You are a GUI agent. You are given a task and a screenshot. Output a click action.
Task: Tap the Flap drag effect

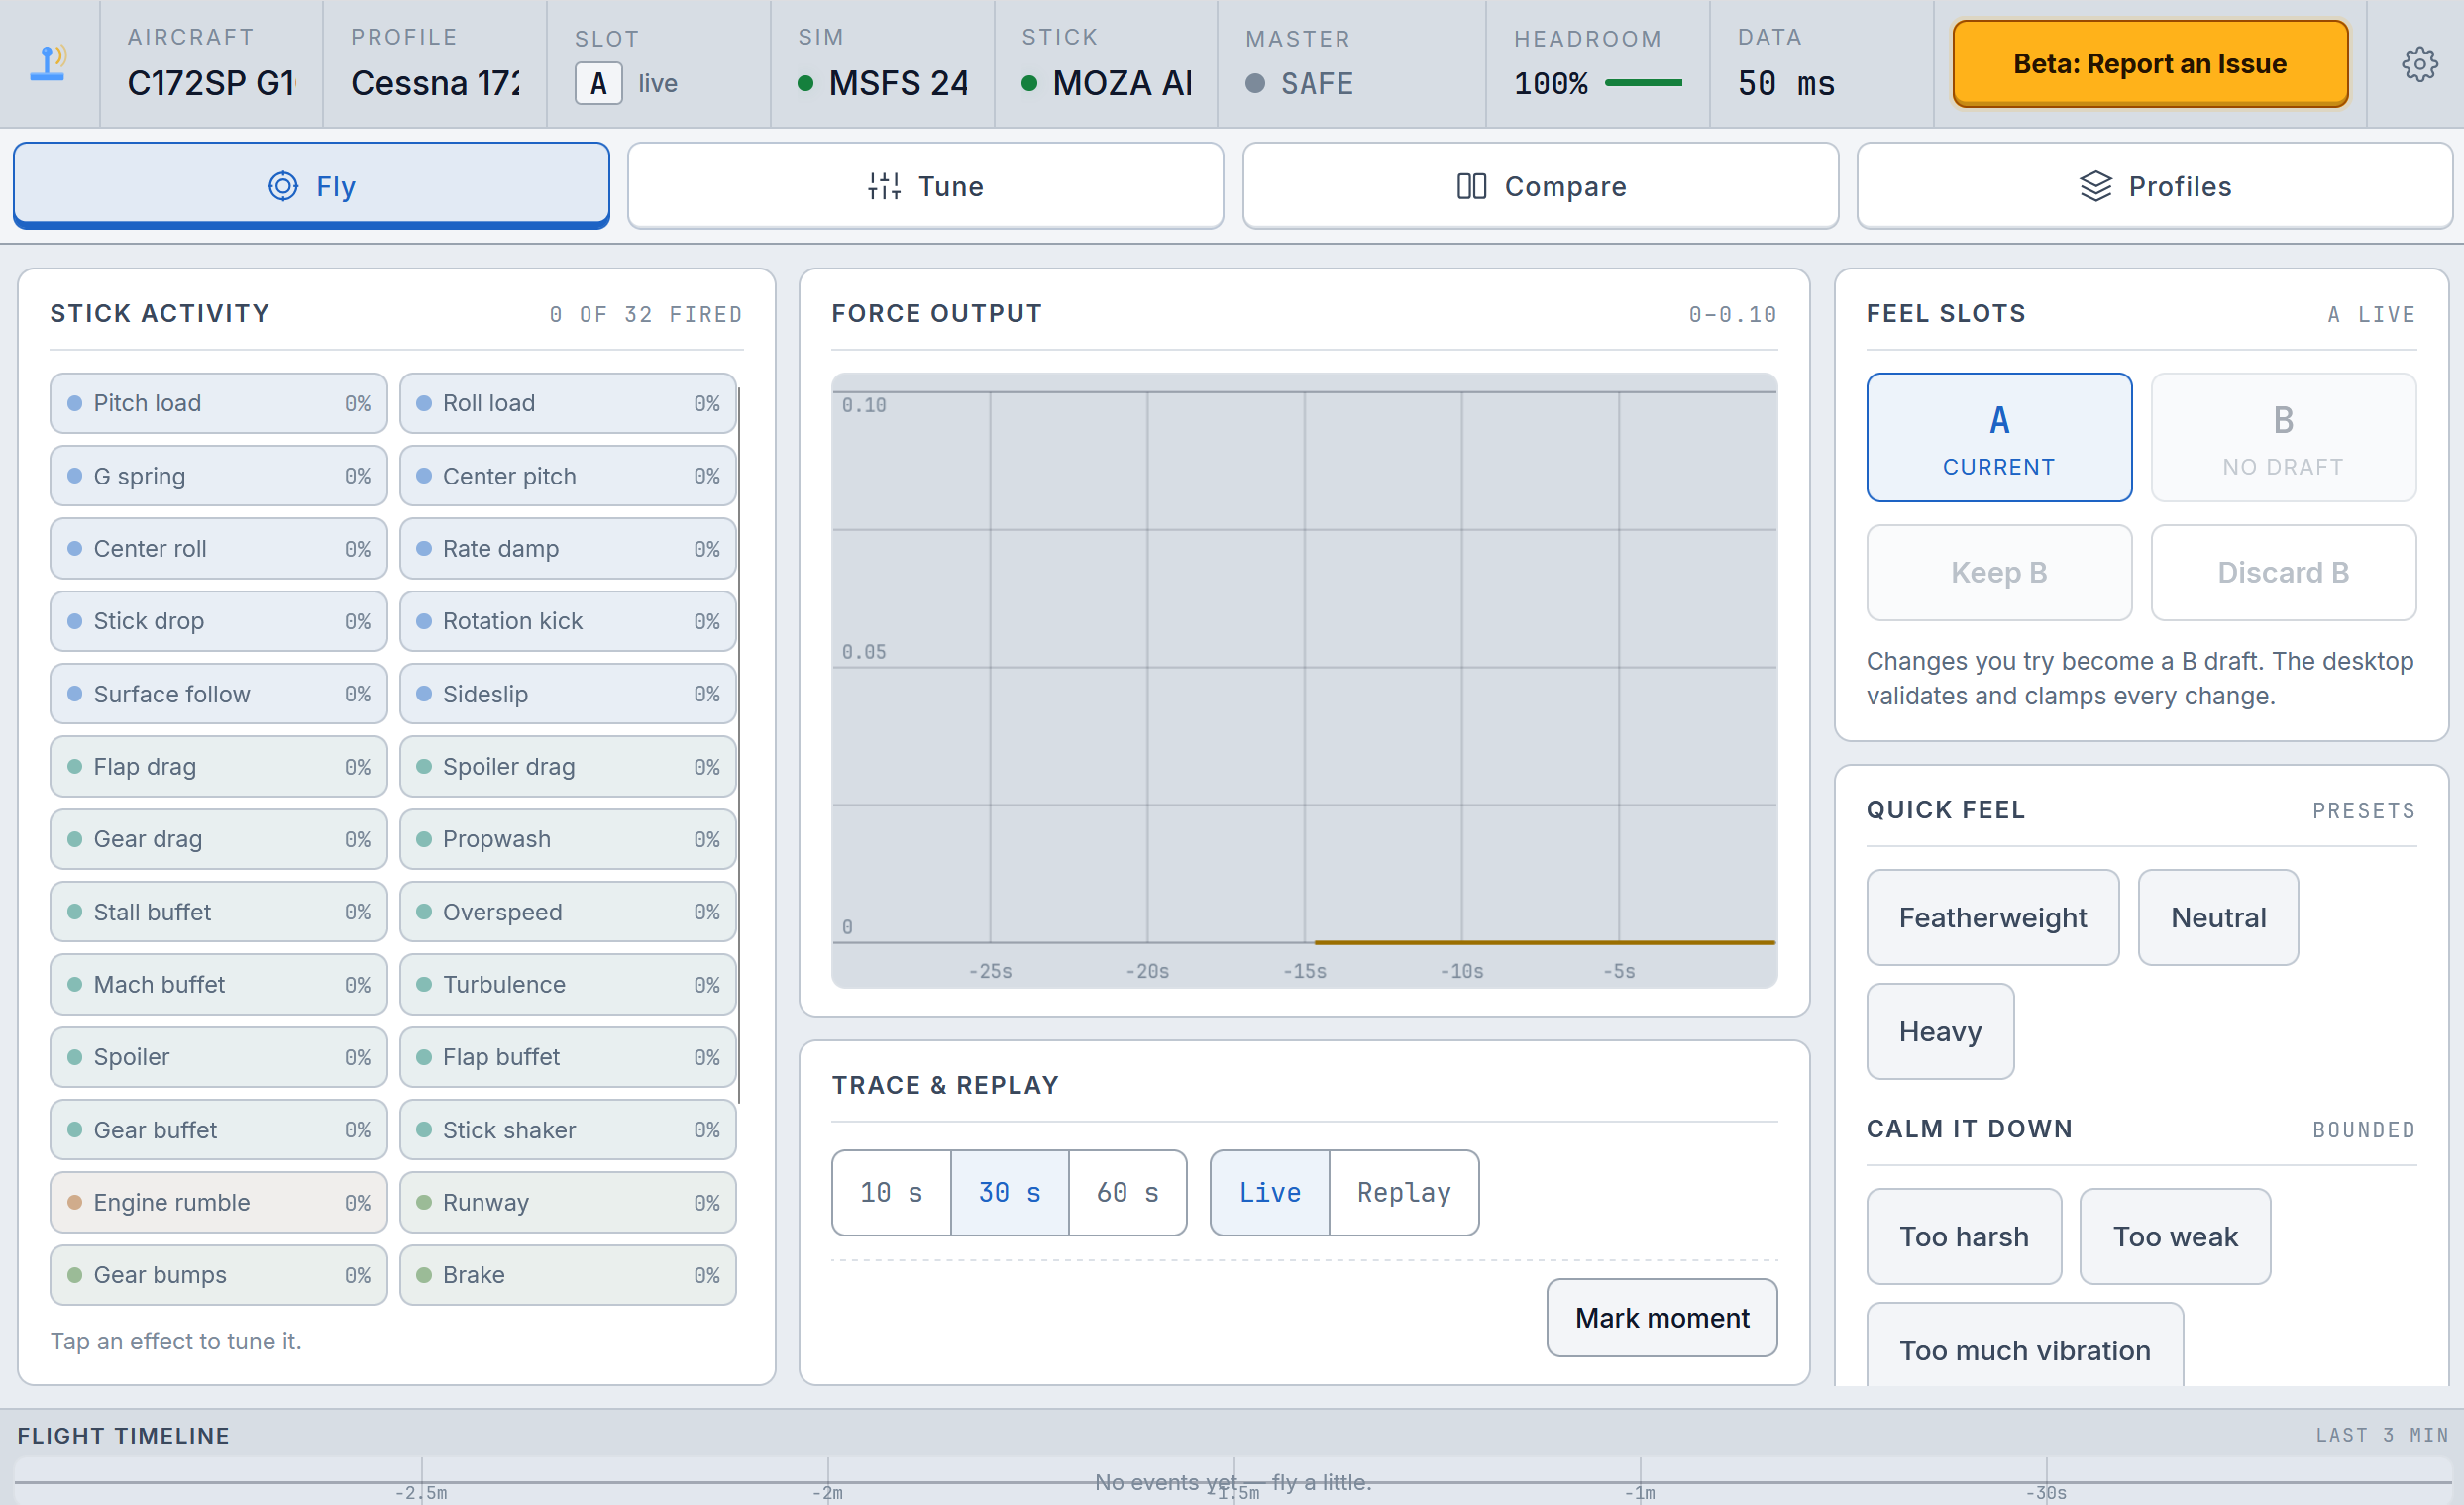pos(218,767)
